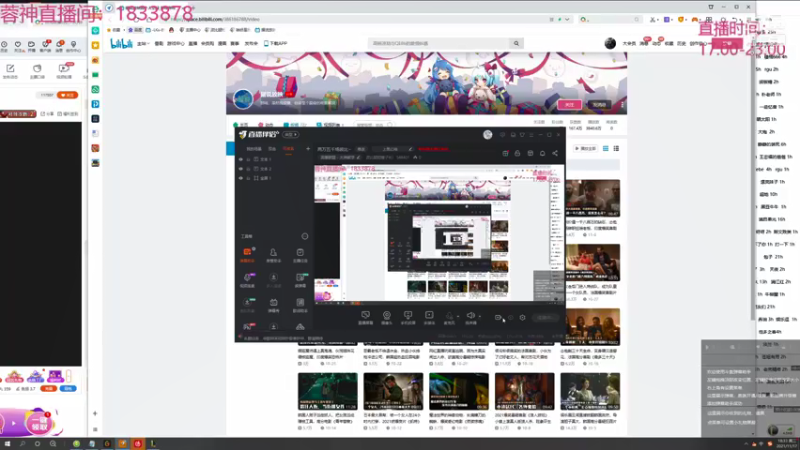Image resolution: width=800 pixels, height=450 pixels.
Task: Toggle lock of second source in streaming tool
Action: (248, 168)
